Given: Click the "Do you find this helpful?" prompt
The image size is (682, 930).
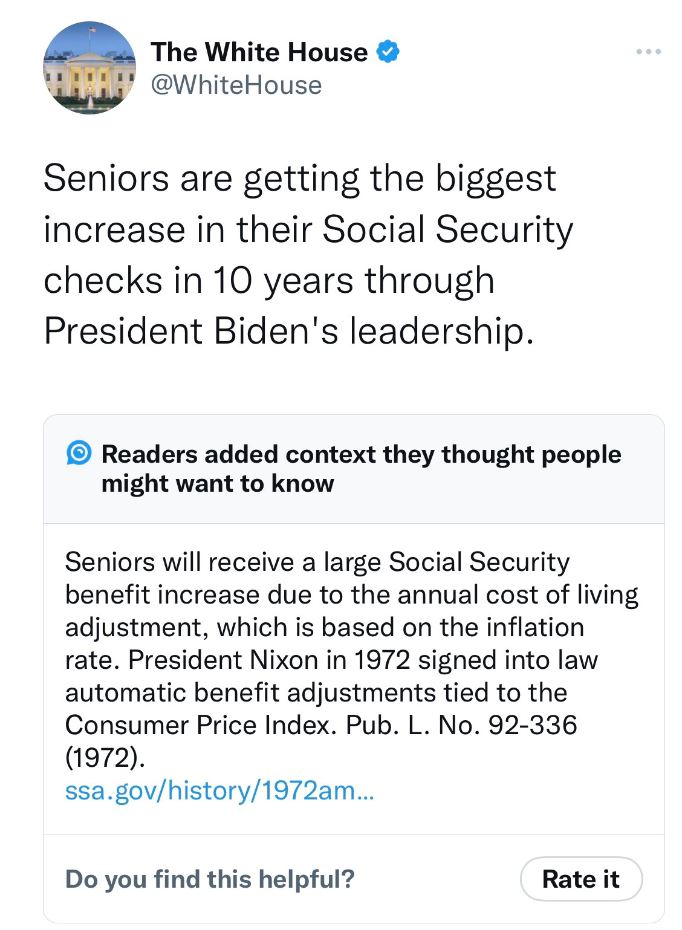Looking at the screenshot, I should pyautogui.click(x=210, y=879).
